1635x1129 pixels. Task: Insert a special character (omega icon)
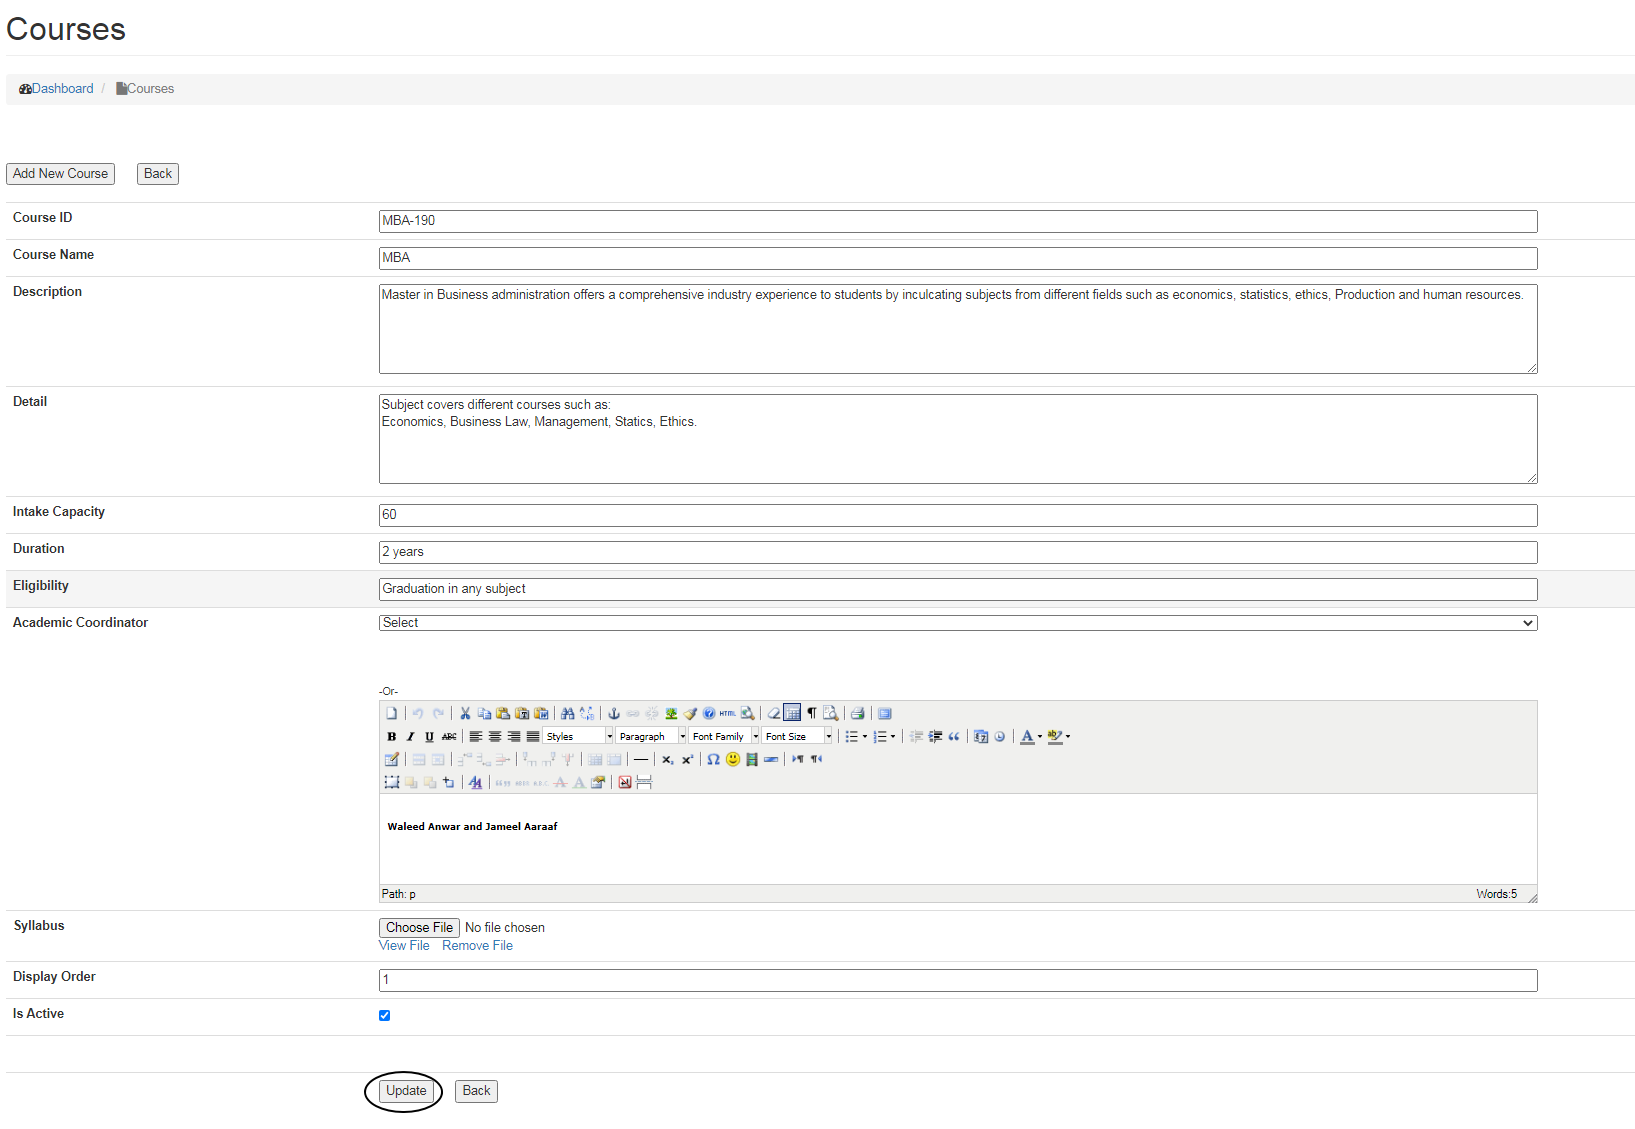point(713,760)
